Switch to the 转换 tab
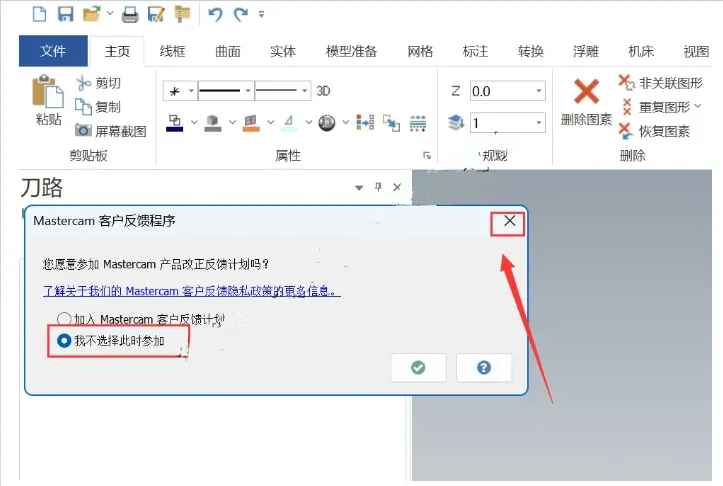The image size is (723, 486). [x=530, y=51]
